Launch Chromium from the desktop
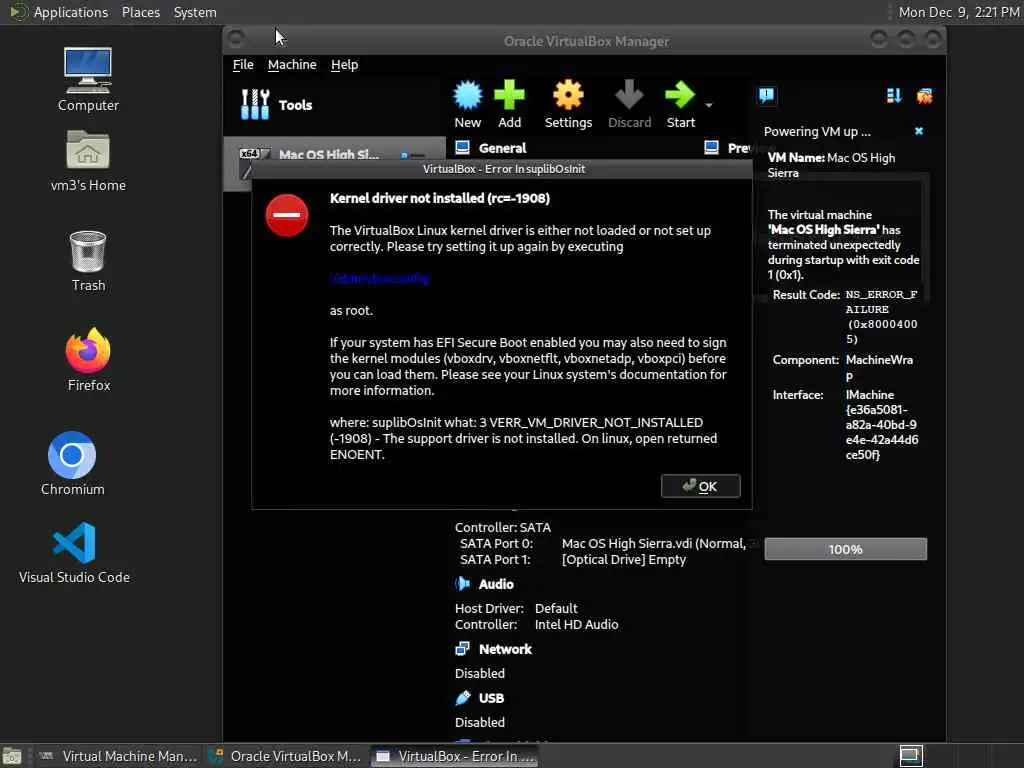The height and width of the screenshot is (768, 1024). coord(72,463)
